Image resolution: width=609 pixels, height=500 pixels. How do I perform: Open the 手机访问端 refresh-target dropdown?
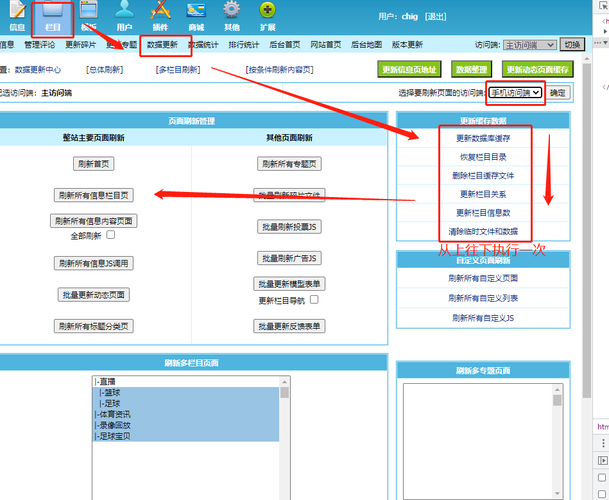tap(515, 92)
